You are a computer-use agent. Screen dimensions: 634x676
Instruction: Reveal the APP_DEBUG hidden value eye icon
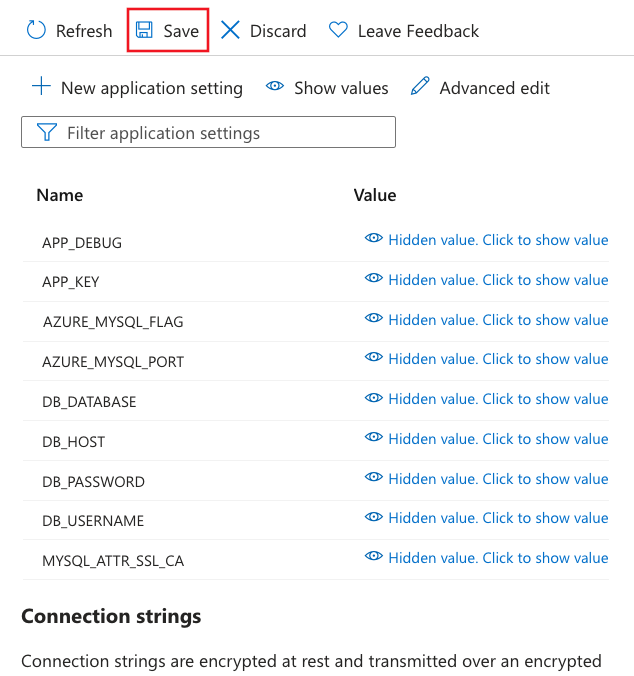pos(374,239)
